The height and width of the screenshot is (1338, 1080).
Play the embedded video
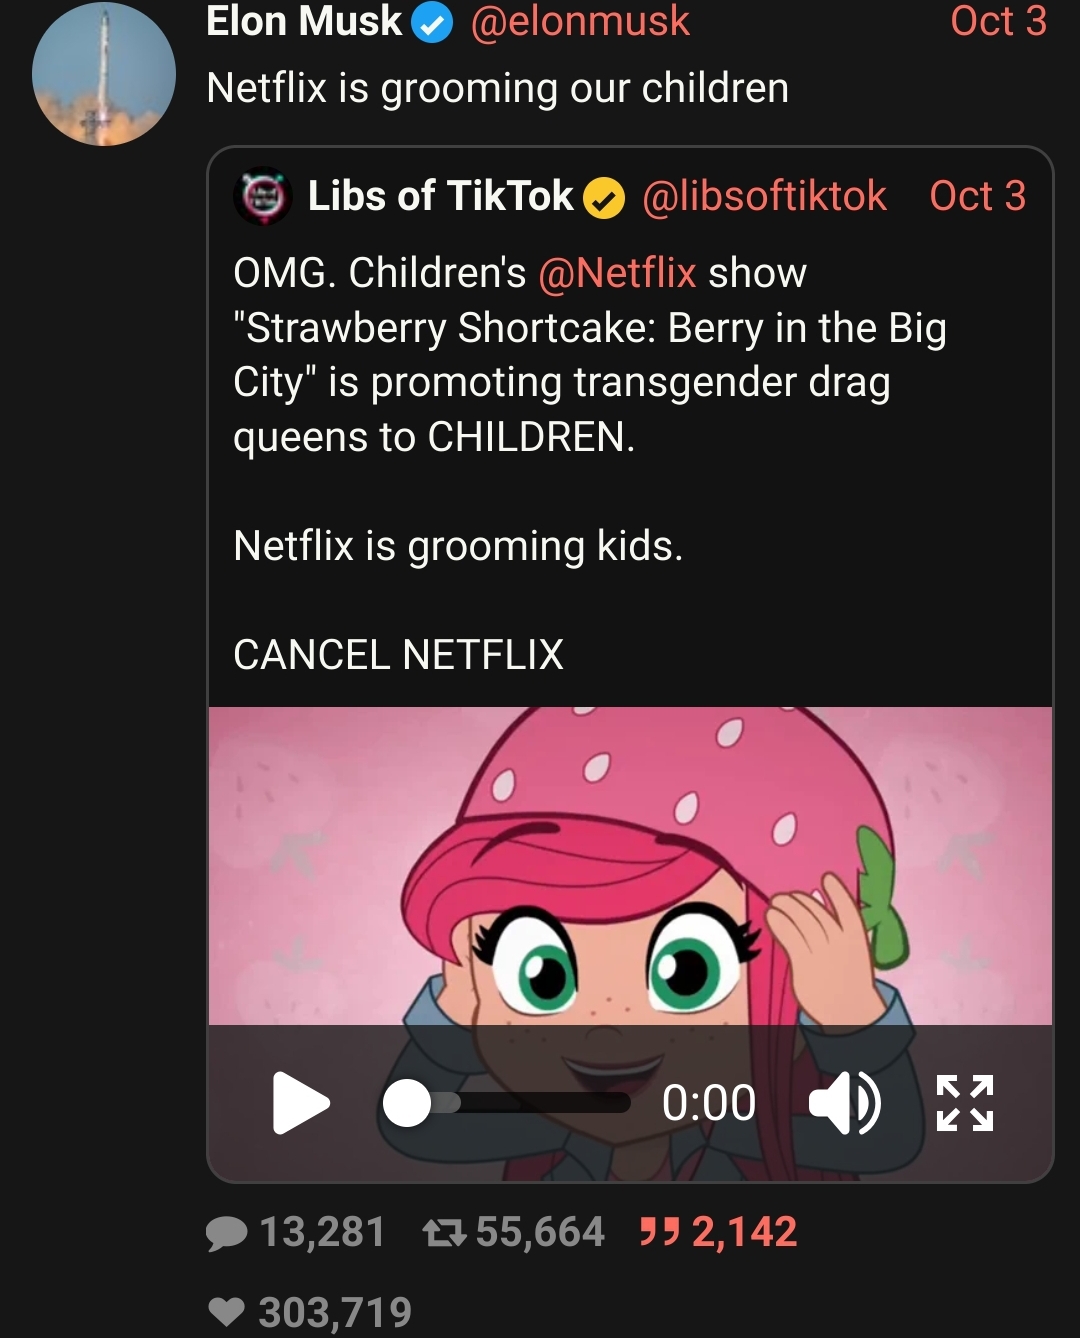coord(300,1103)
